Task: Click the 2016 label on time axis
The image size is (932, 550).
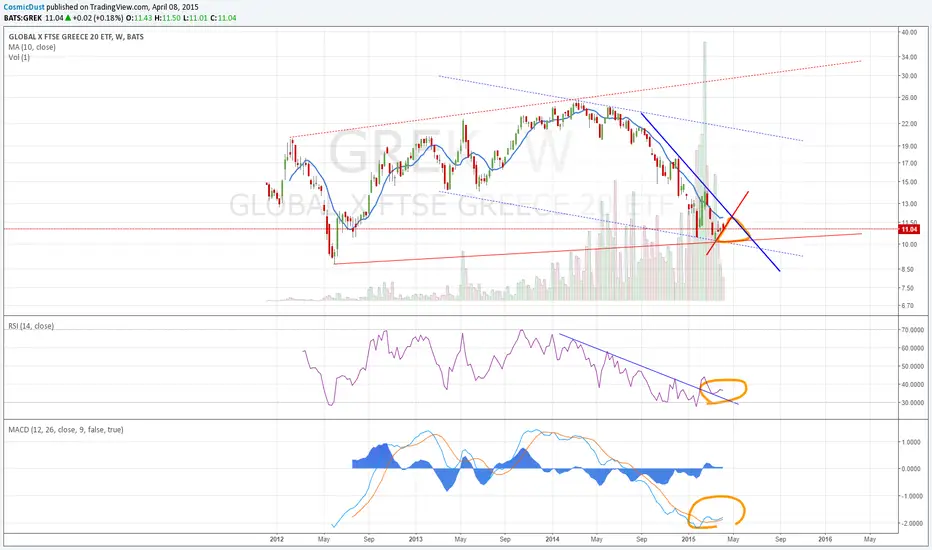Action: point(825,539)
